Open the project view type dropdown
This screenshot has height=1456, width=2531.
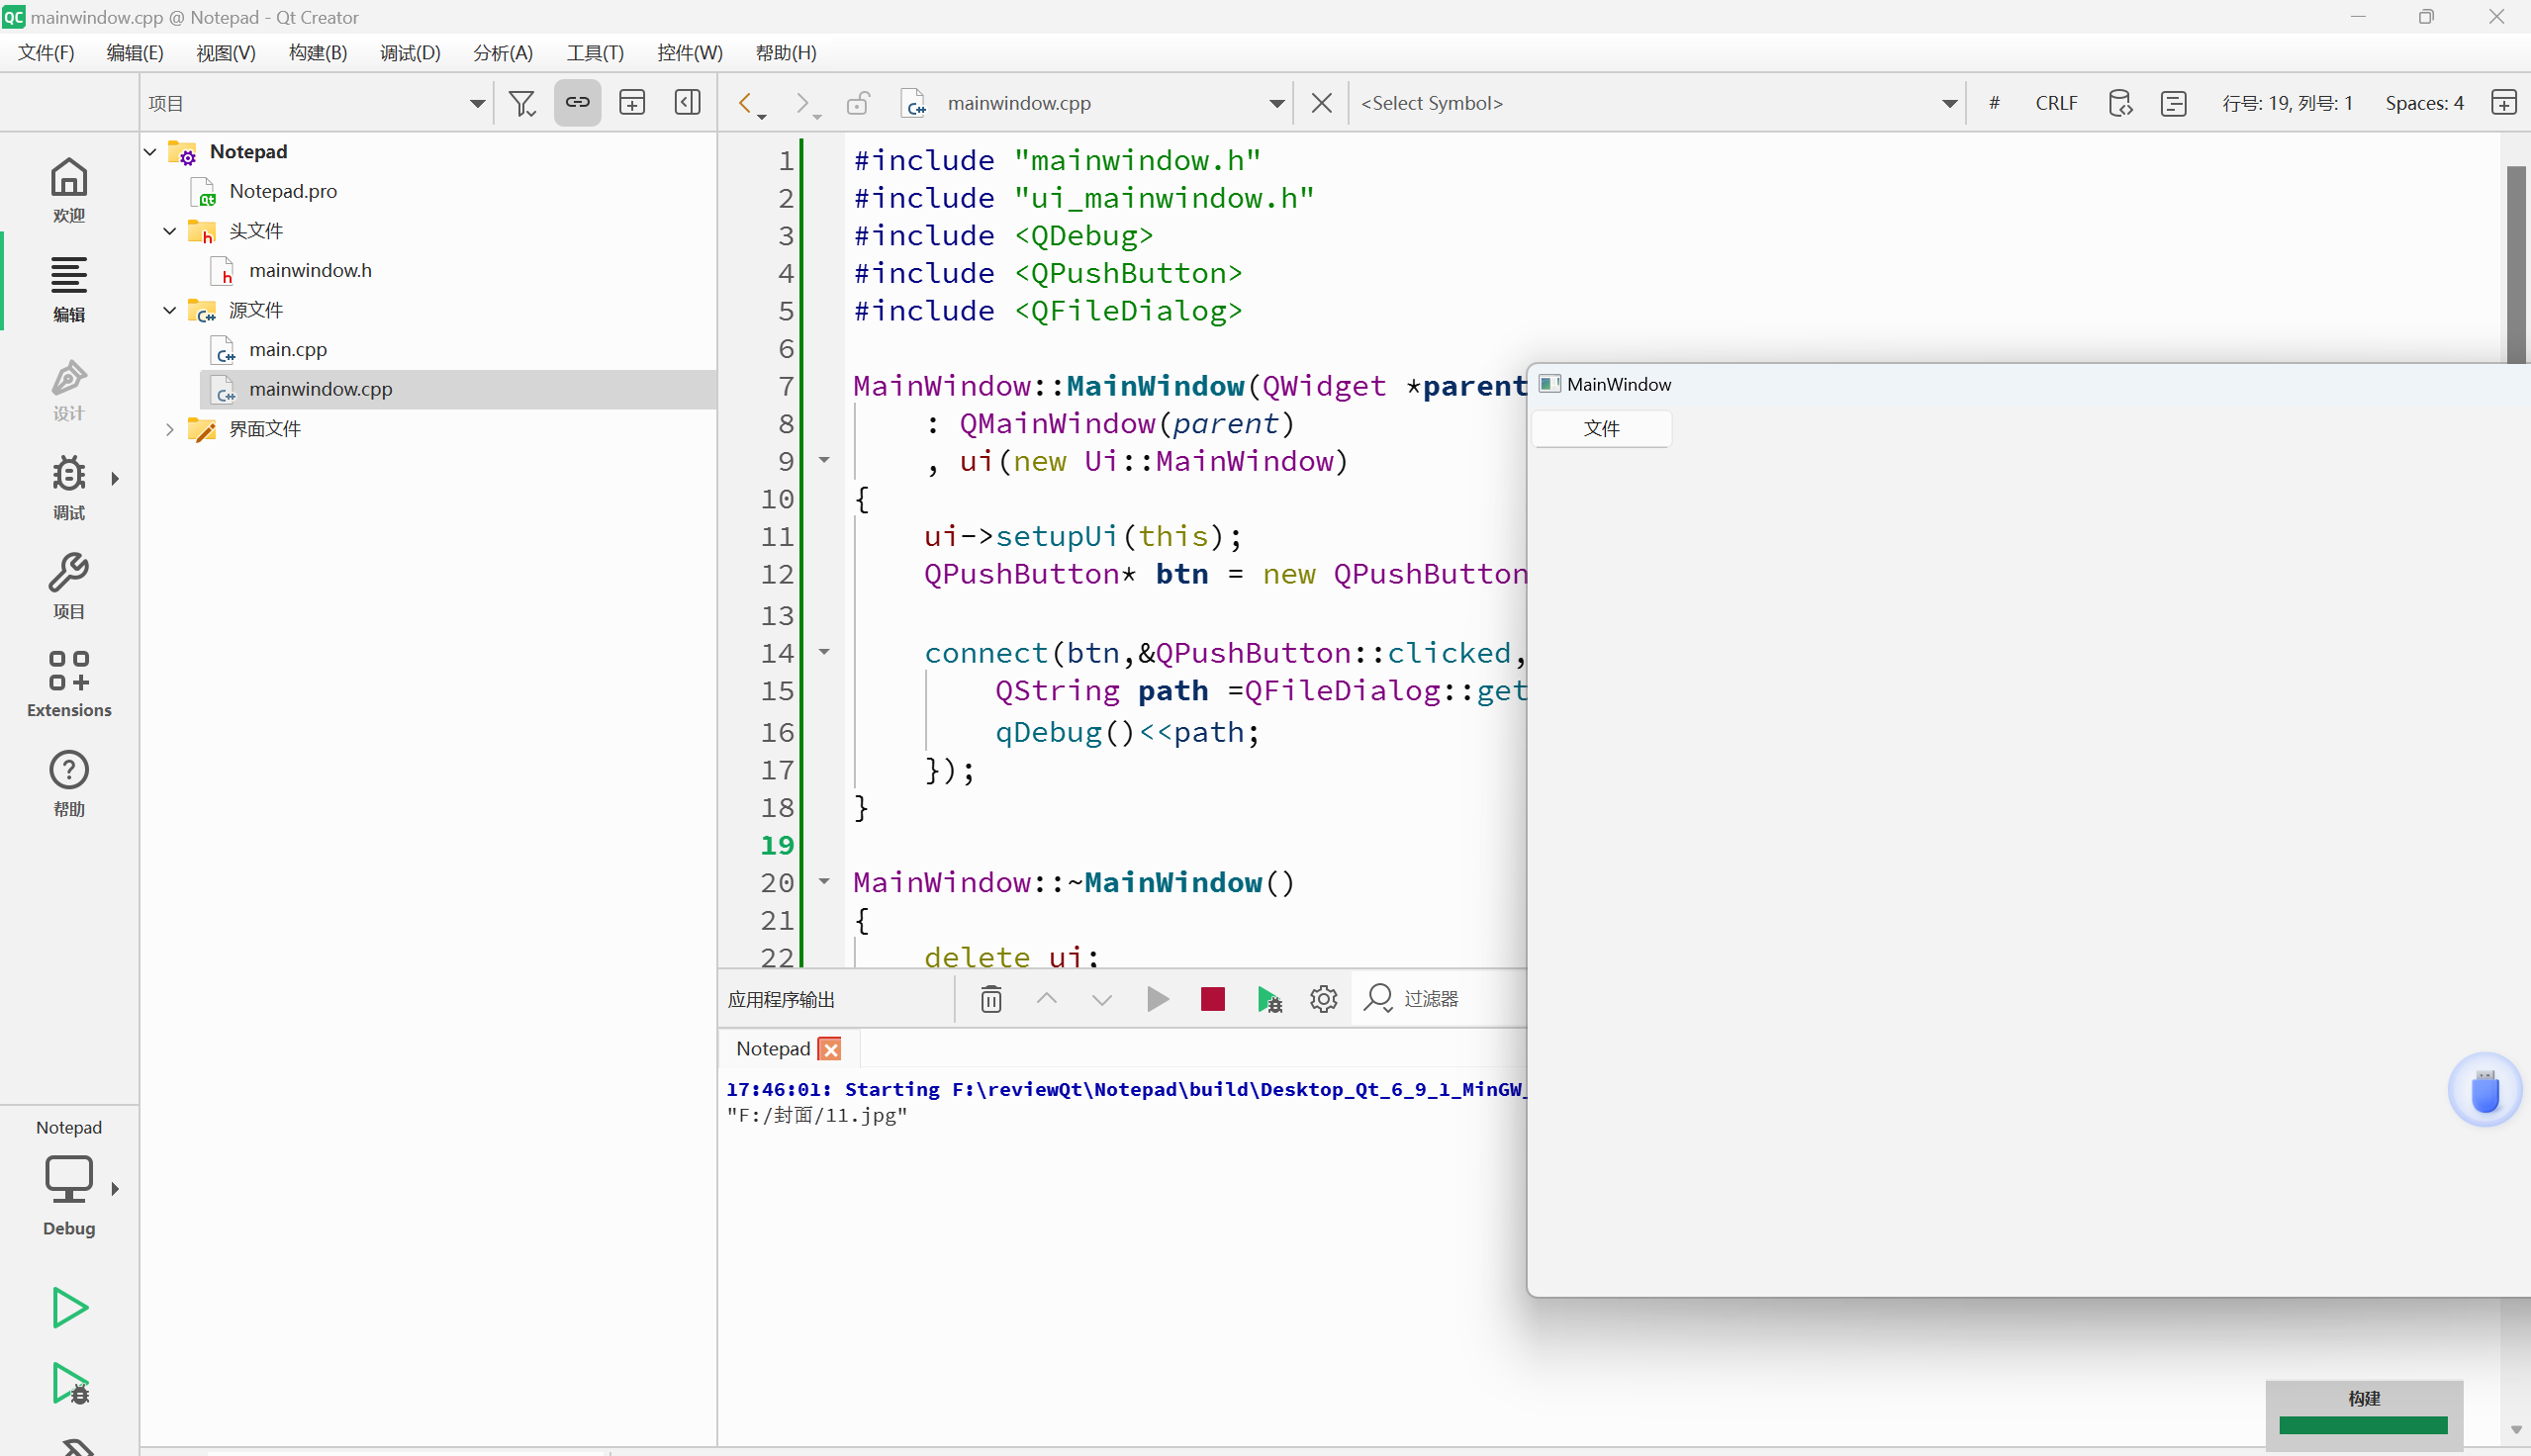pyautogui.click(x=316, y=103)
